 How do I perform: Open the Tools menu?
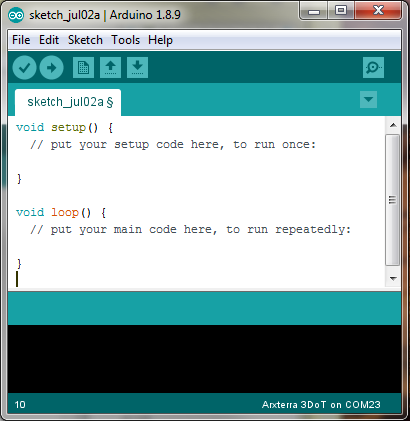125,40
